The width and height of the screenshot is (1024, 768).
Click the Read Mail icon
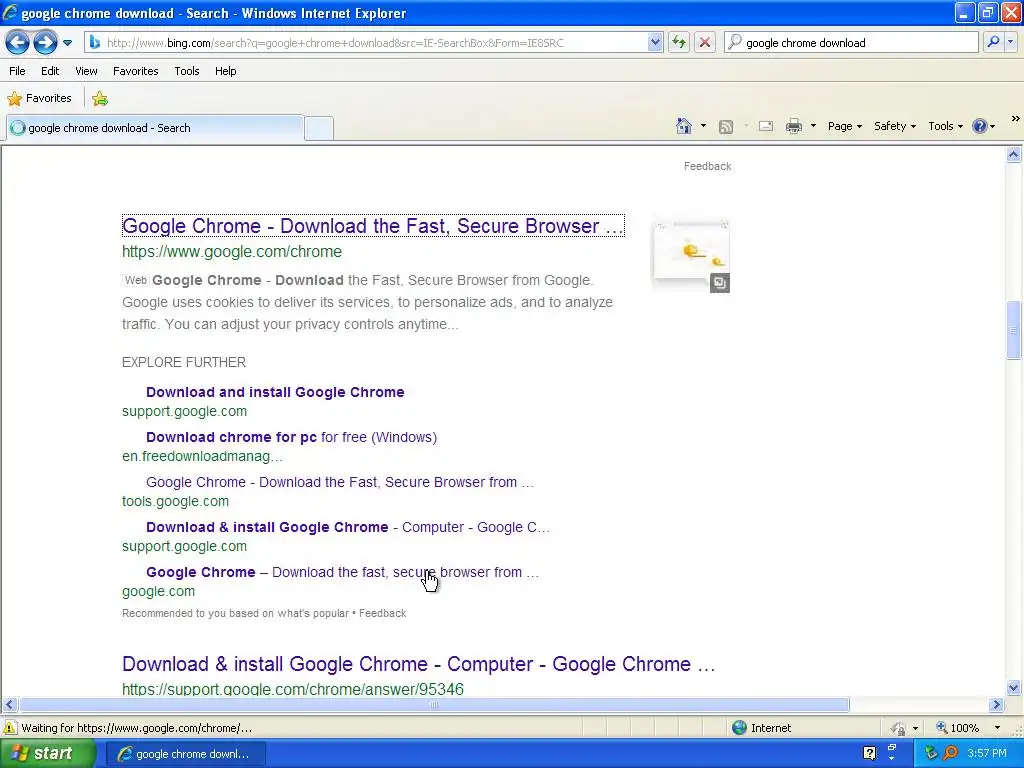[x=766, y=126]
